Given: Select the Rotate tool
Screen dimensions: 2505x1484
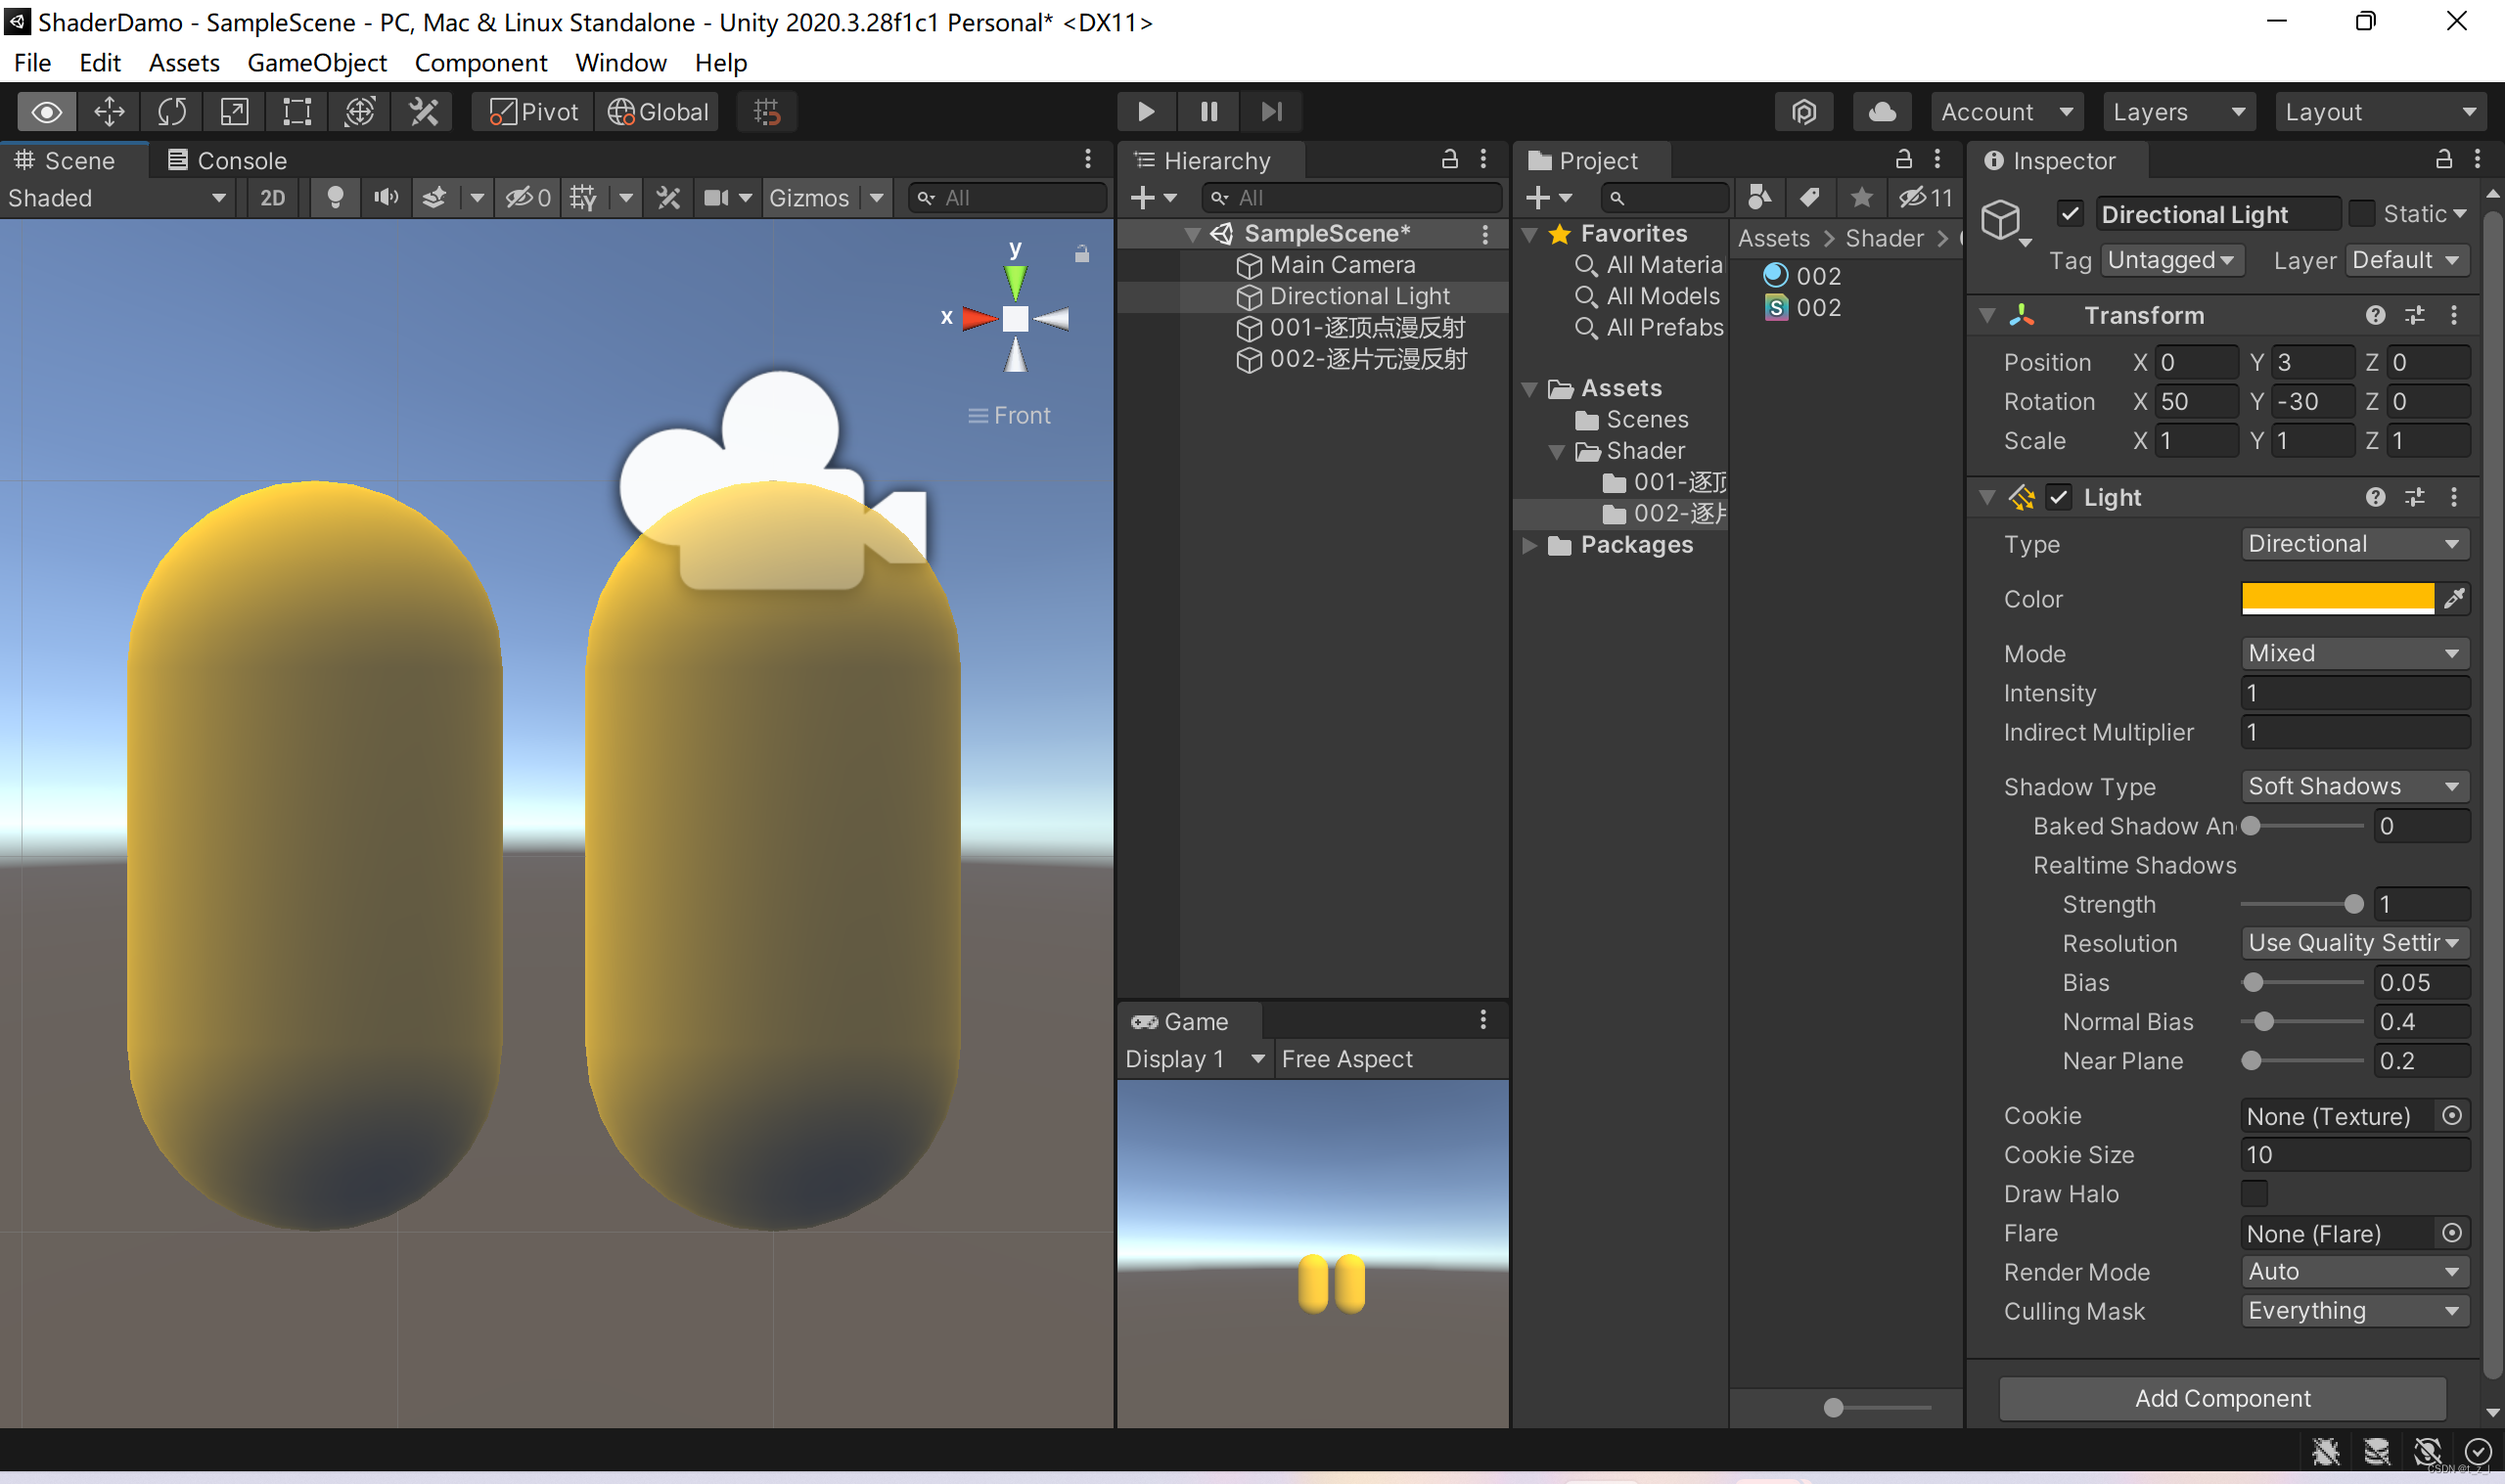Looking at the screenshot, I should (172, 112).
